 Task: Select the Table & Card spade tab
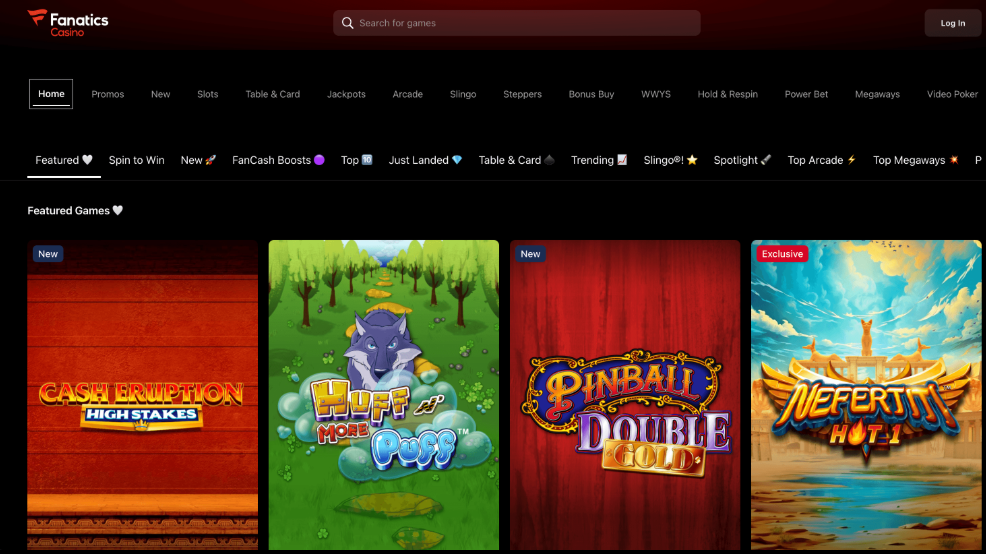(x=516, y=160)
